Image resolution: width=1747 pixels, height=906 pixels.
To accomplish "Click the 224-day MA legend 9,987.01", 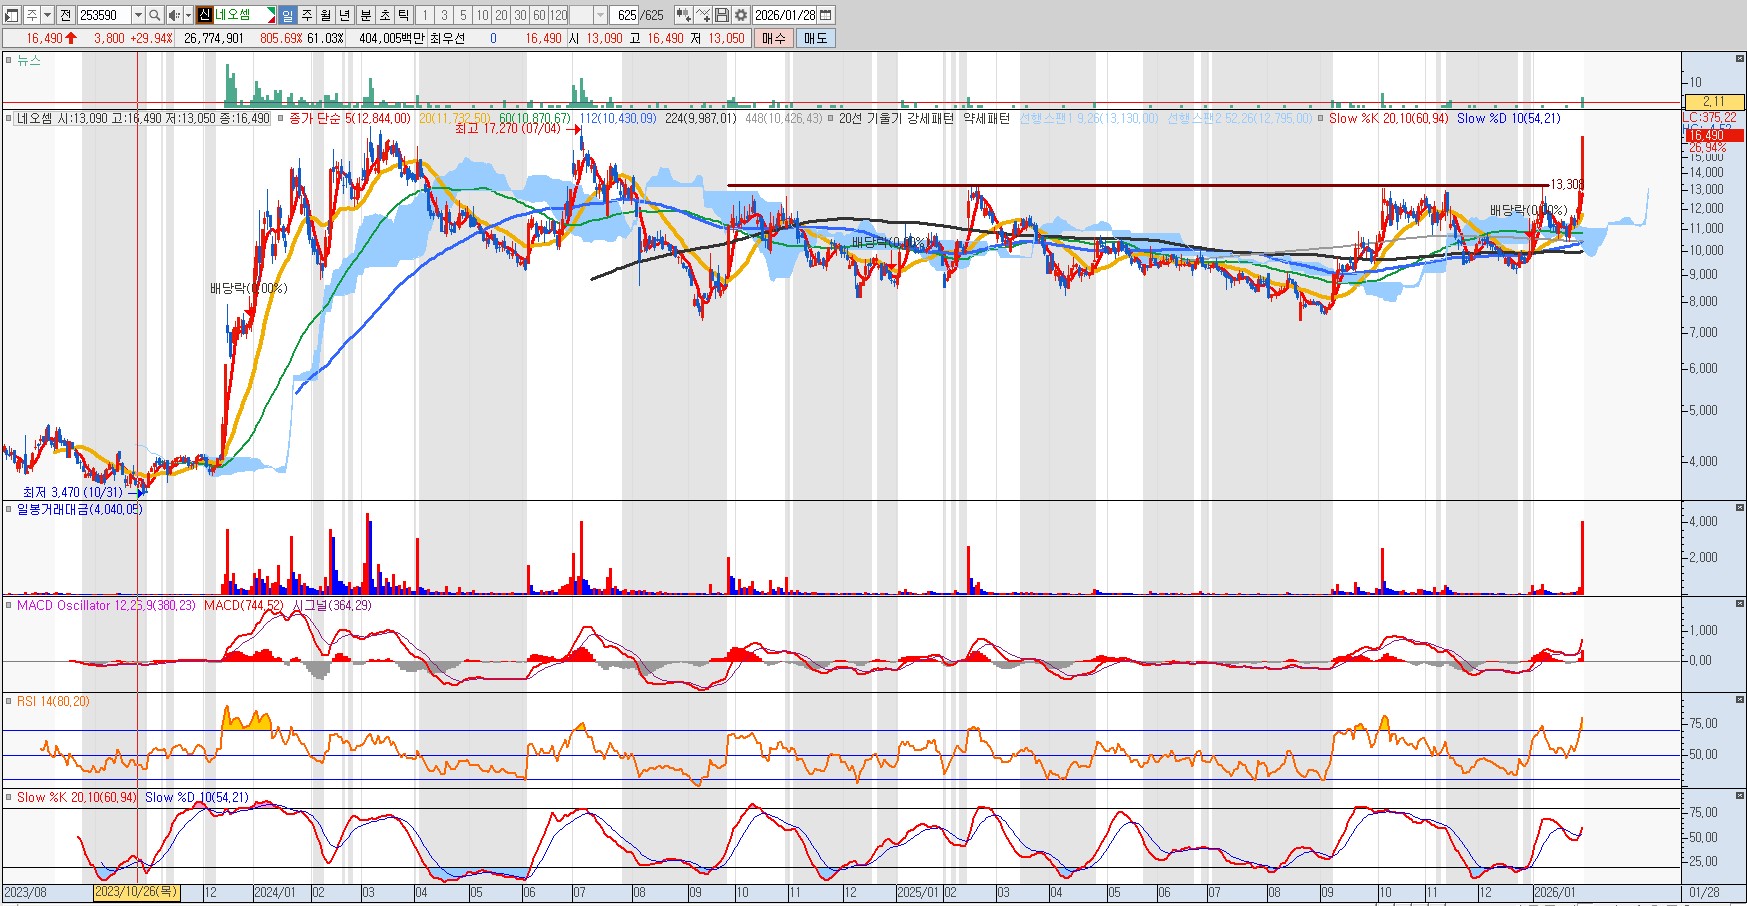I will click(x=700, y=118).
